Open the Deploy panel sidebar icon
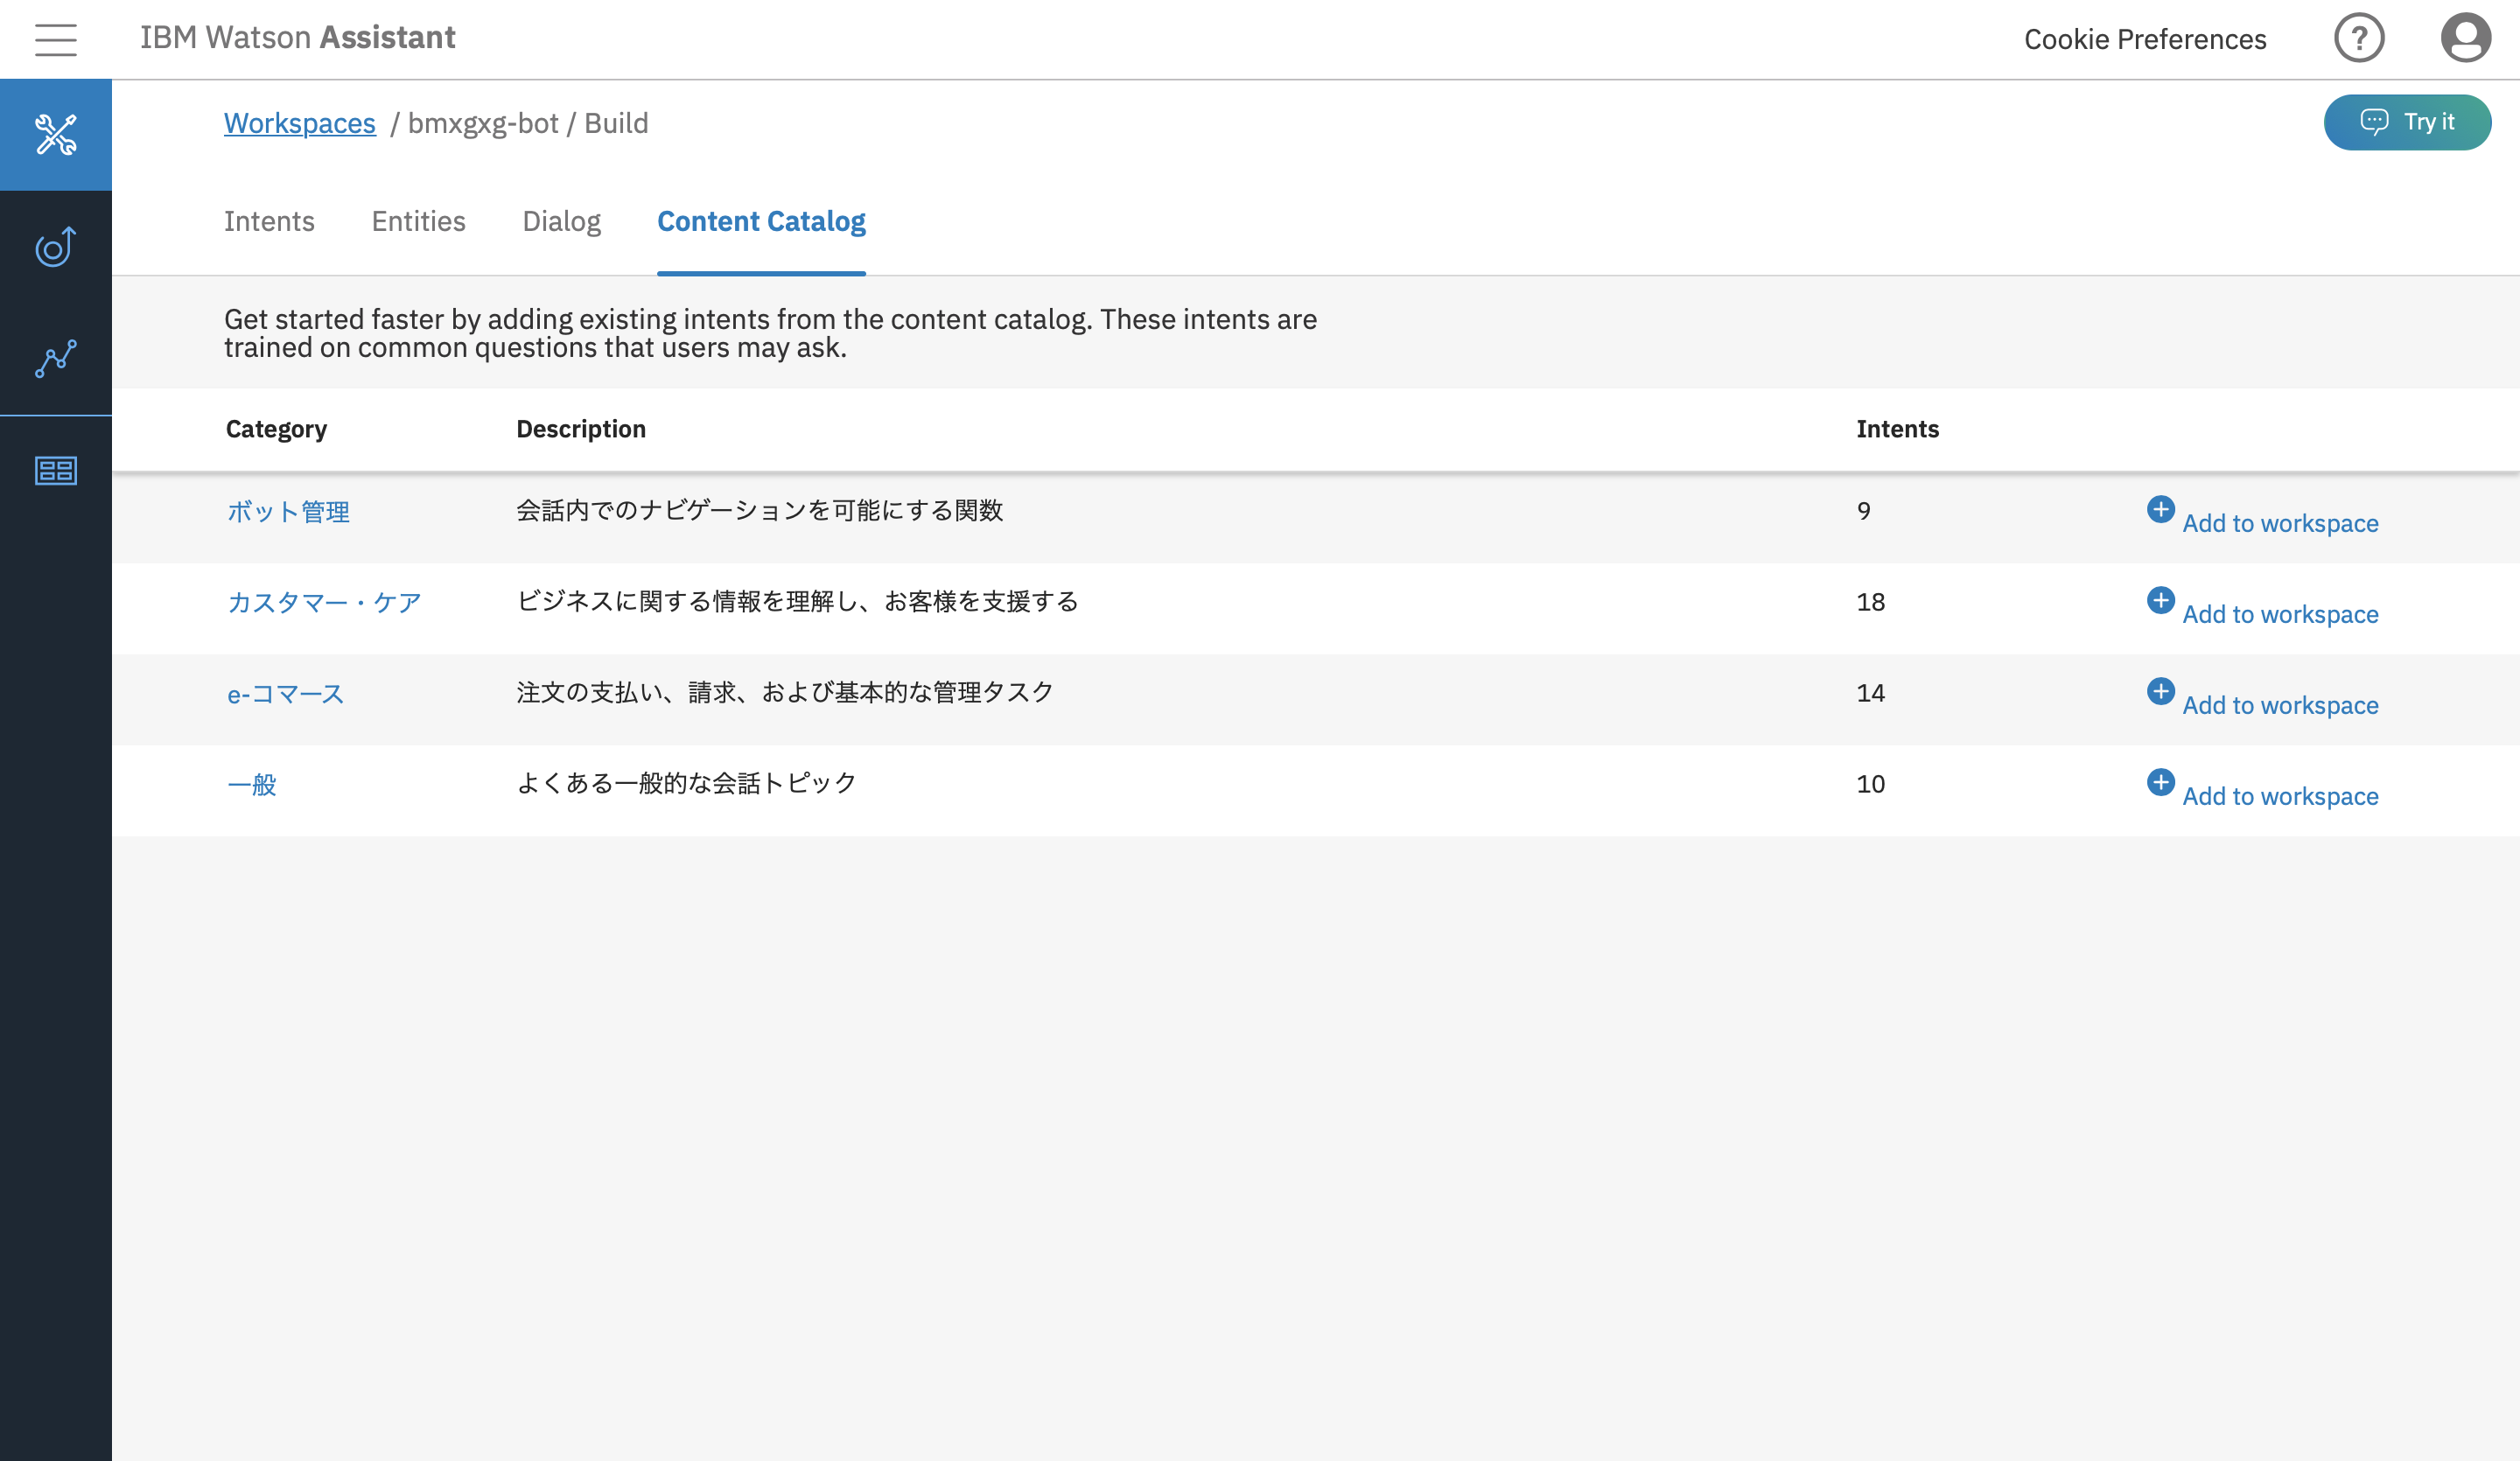This screenshot has width=2520, height=1461. [56, 470]
